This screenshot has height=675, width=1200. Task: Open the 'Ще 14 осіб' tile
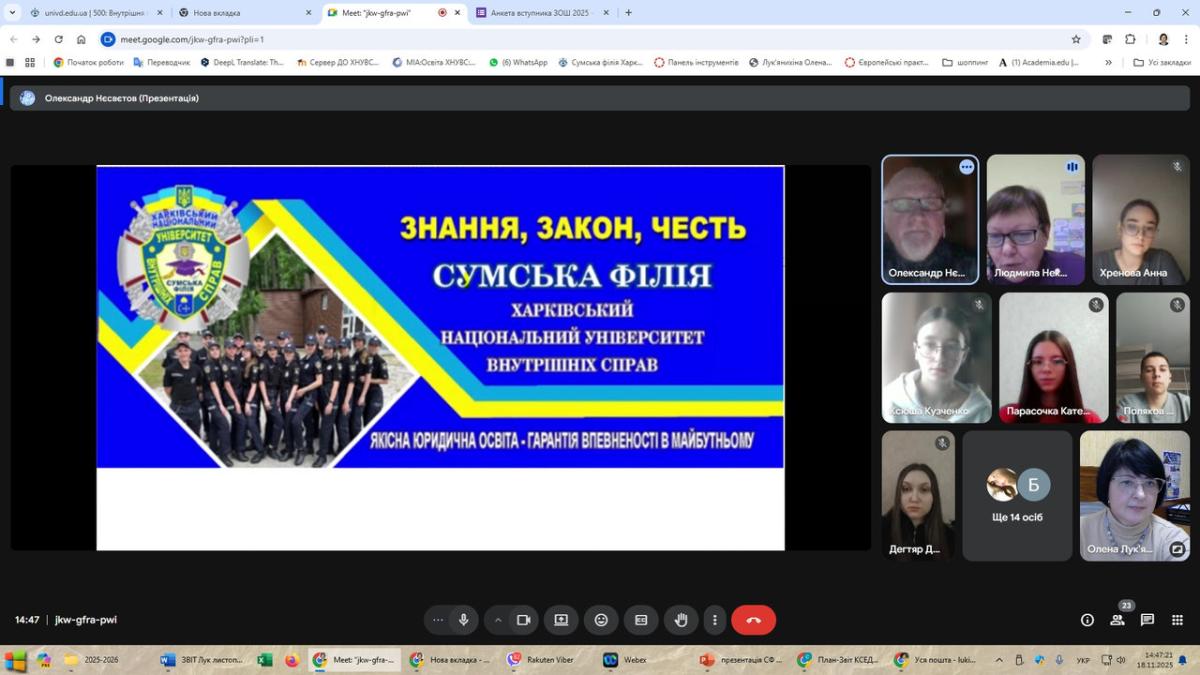point(1017,496)
